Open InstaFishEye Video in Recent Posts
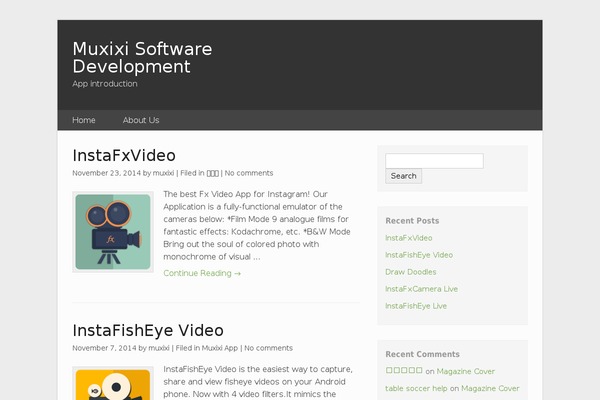Screen dimensions: 600x400 click(x=419, y=255)
